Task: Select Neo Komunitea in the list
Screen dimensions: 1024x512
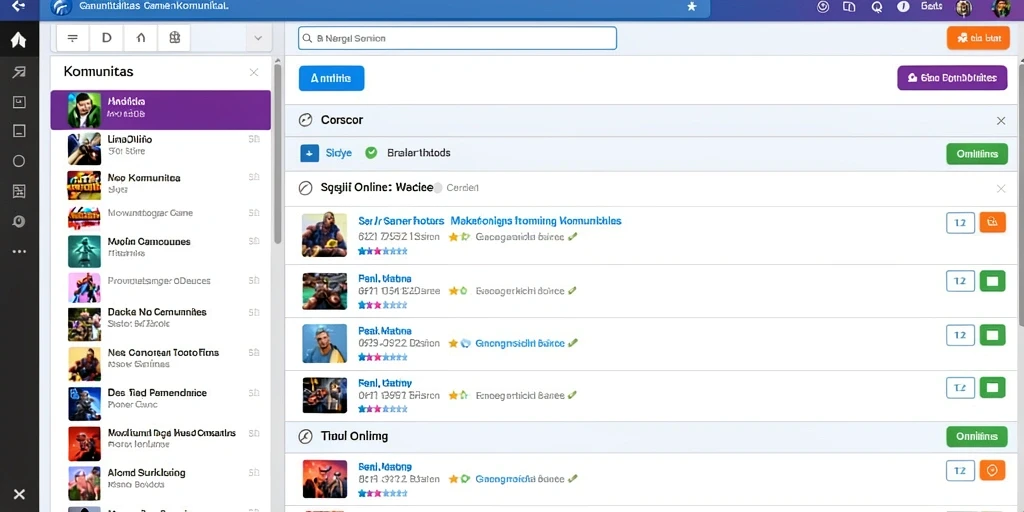Action: pos(161,185)
